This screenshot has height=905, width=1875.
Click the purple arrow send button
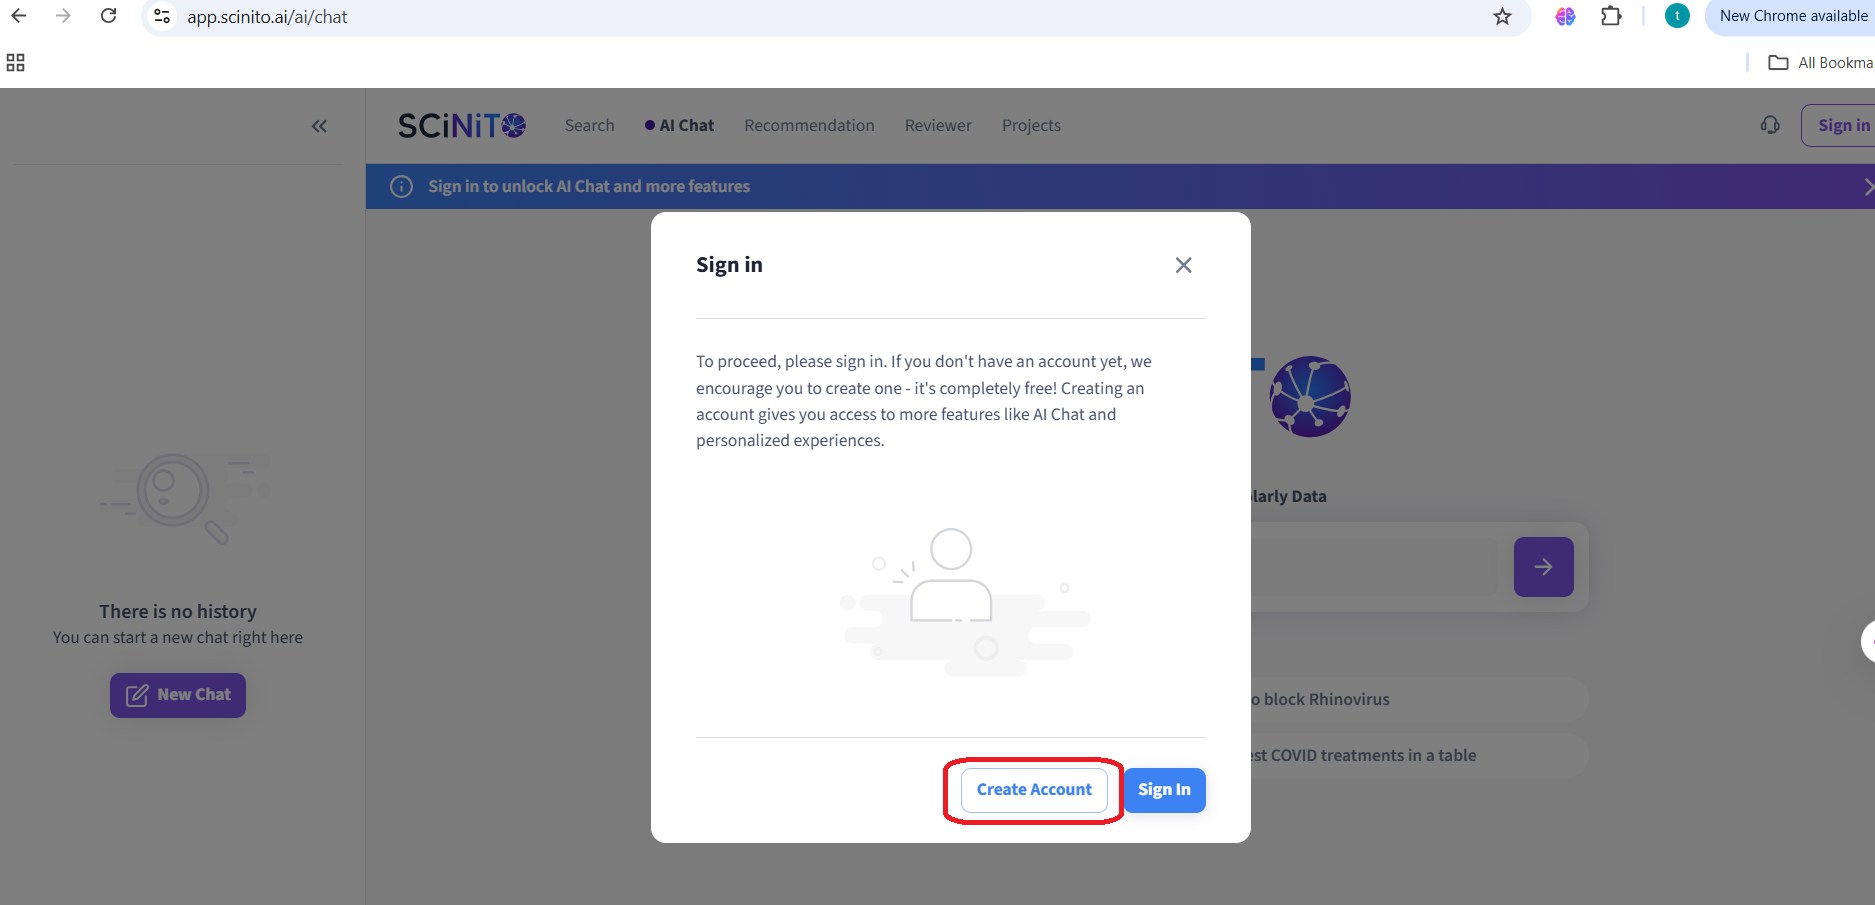pyautogui.click(x=1543, y=567)
